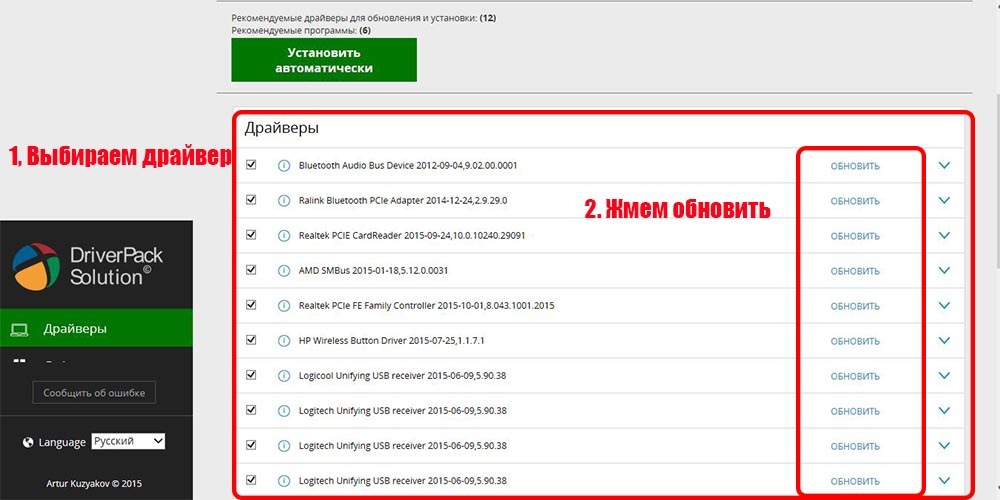
Task: Click the AMD SMBus 2015-01-18,5.12.0.0031 text
Action: 374,270
